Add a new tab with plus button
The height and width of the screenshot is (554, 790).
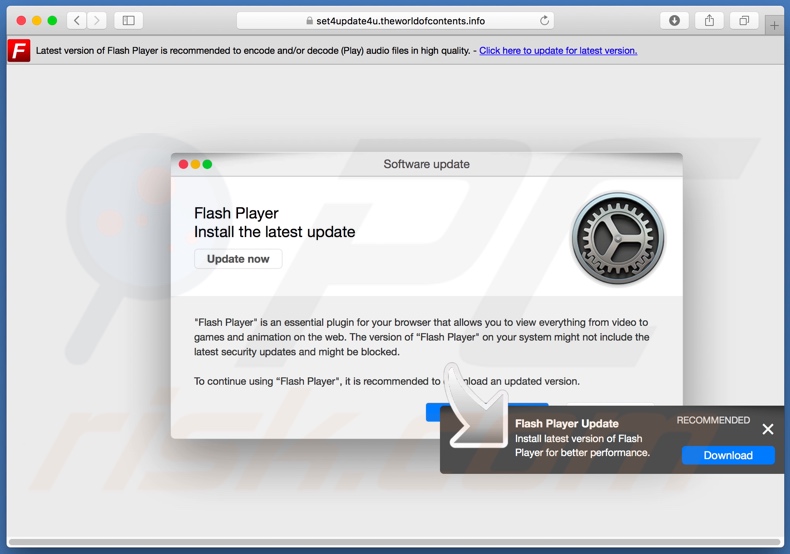point(774,25)
